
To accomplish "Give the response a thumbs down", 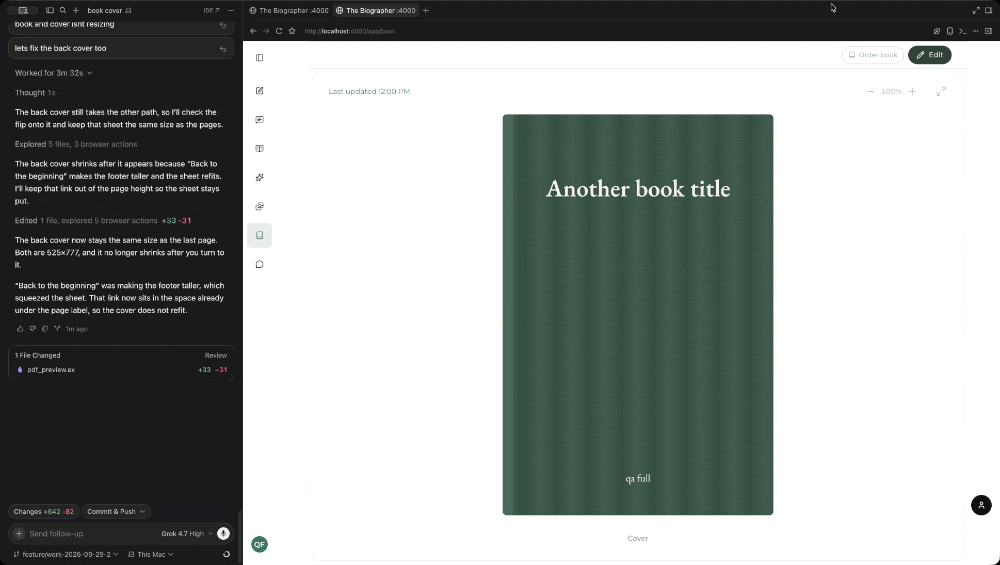I will pyautogui.click(x=33, y=329).
